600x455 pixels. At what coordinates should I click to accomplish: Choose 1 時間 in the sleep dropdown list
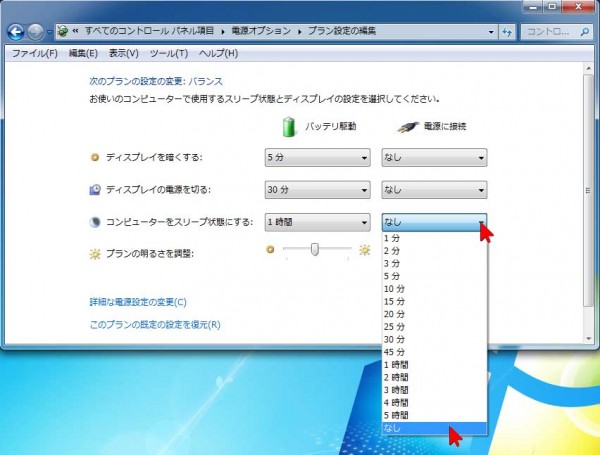(396, 365)
